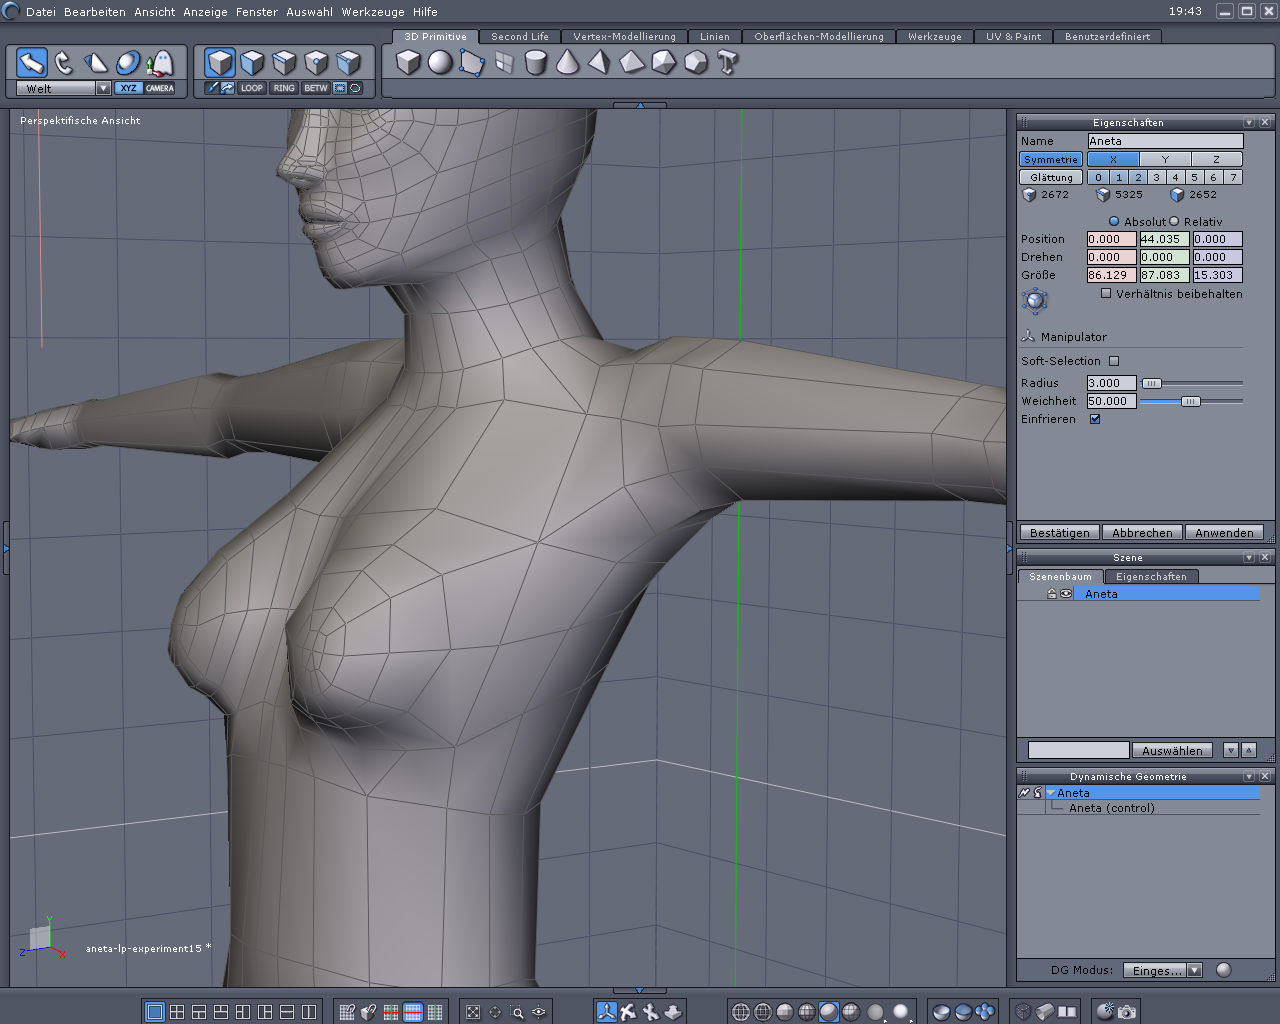The image size is (1280, 1024).
Task: Select the sphere primitive tool
Action: coord(440,63)
